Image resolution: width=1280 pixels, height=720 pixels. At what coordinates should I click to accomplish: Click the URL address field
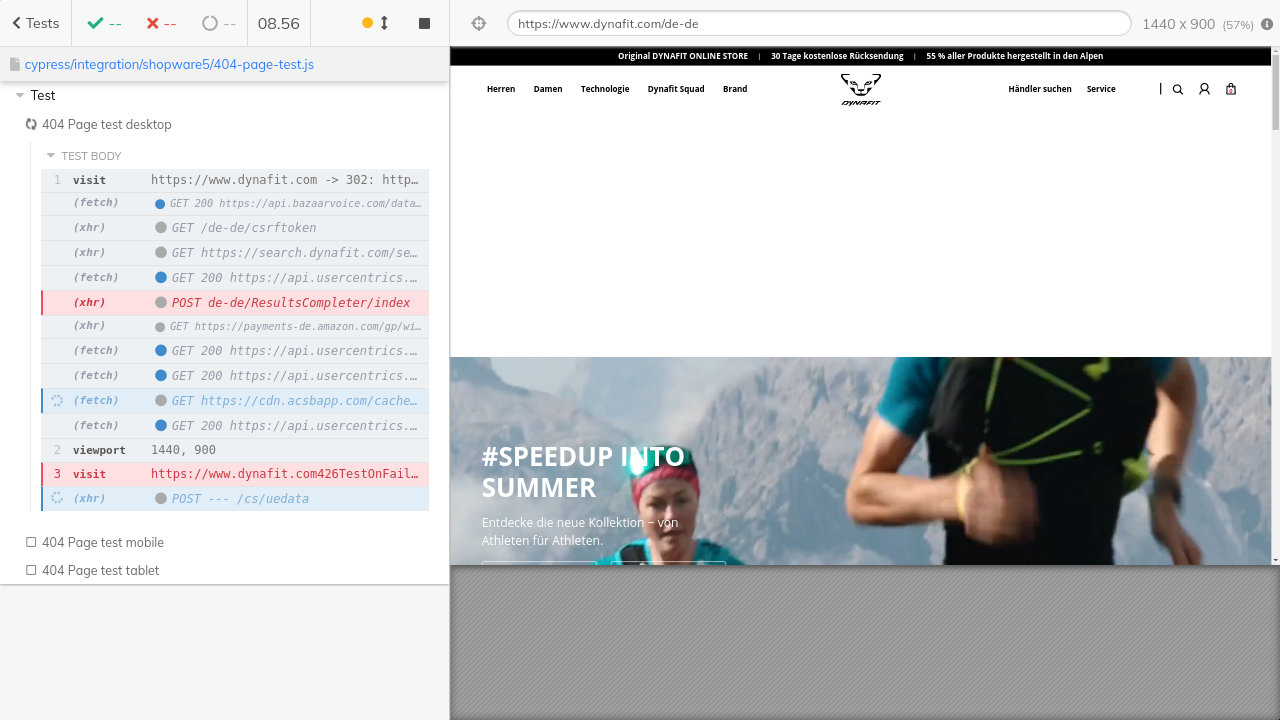(818, 23)
